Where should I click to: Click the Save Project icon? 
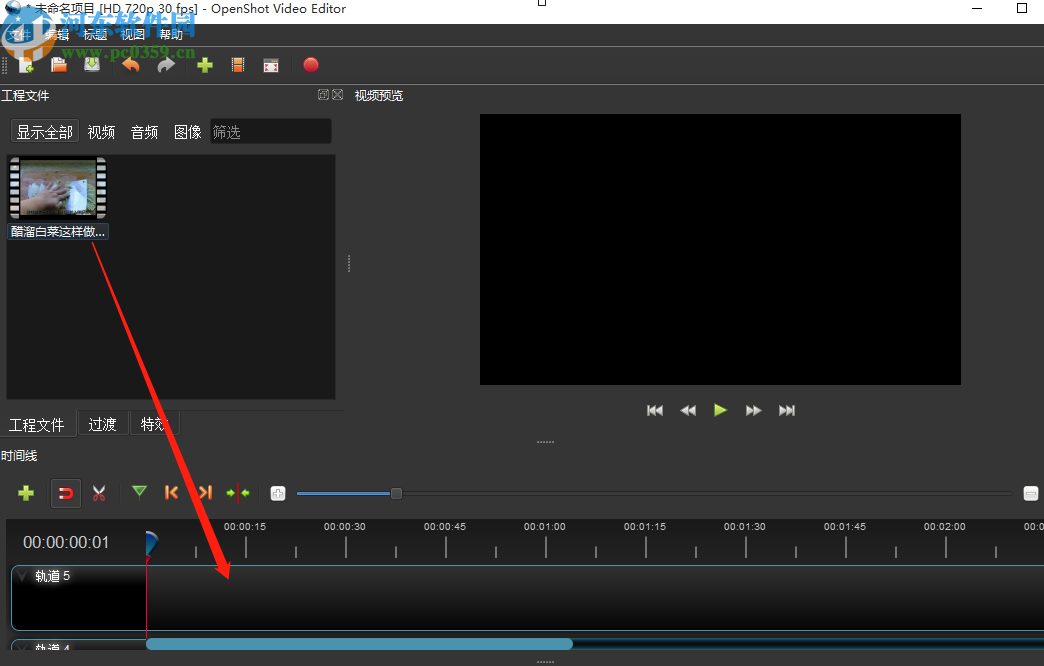(92, 65)
